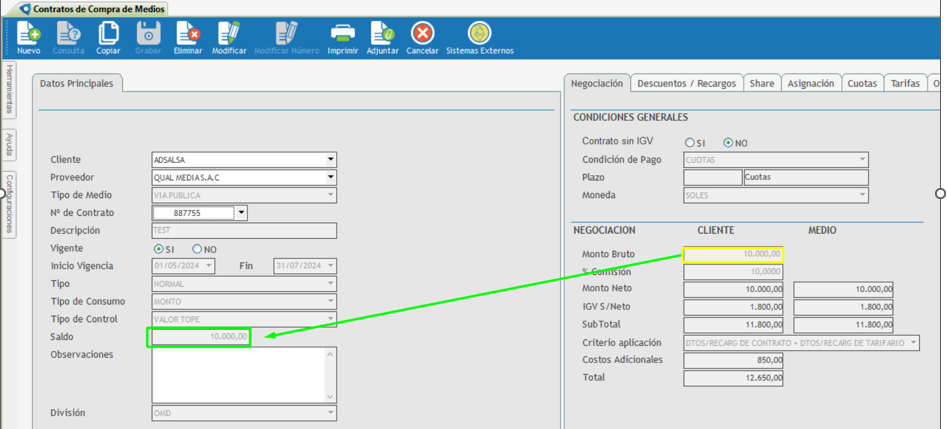The height and width of the screenshot is (429, 947).
Task: Click the IGV S/Neto medio field
Action: click(x=844, y=308)
